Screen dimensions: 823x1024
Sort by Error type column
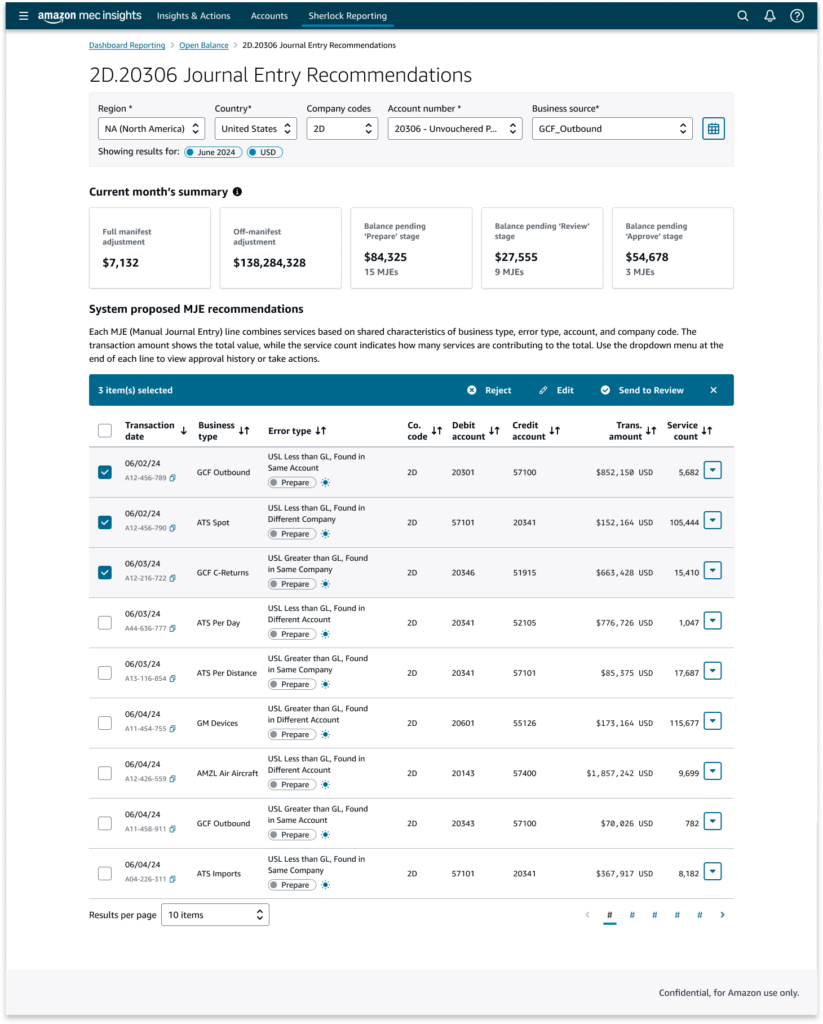pyautogui.click(x=321, y=430)
